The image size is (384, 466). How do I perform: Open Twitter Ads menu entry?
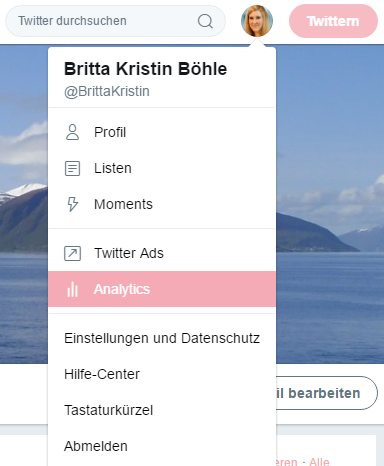162,253
